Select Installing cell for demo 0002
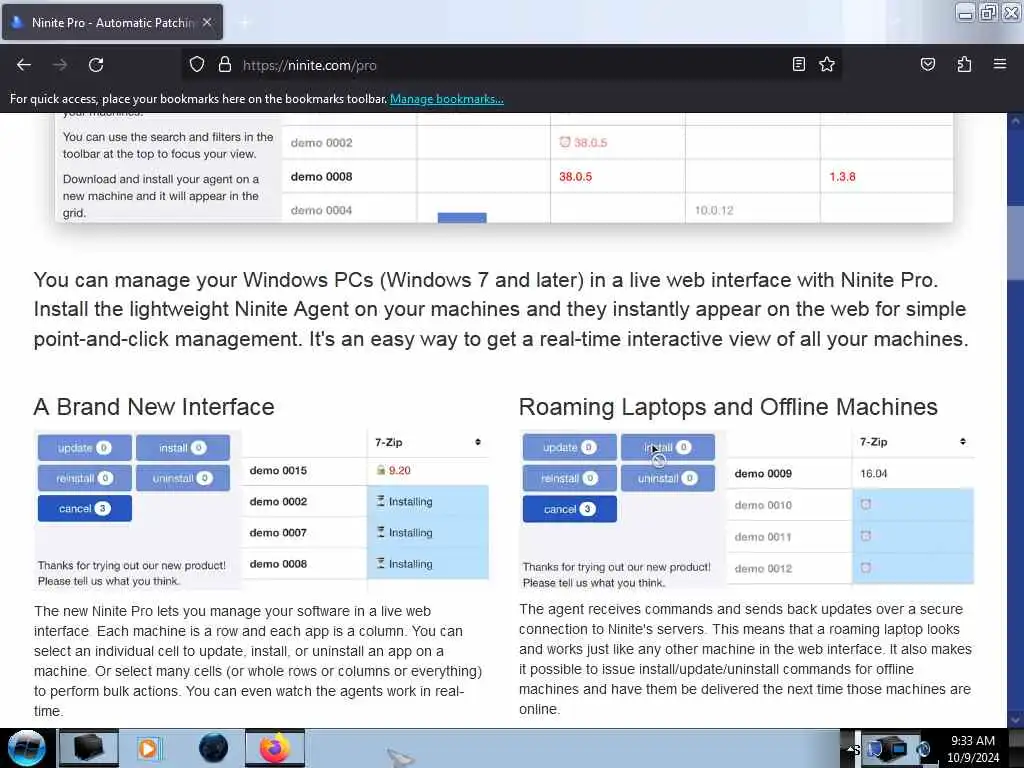The width and height of the screenshot is (1024, 768). pyautogui.click(x=428, y=502)
